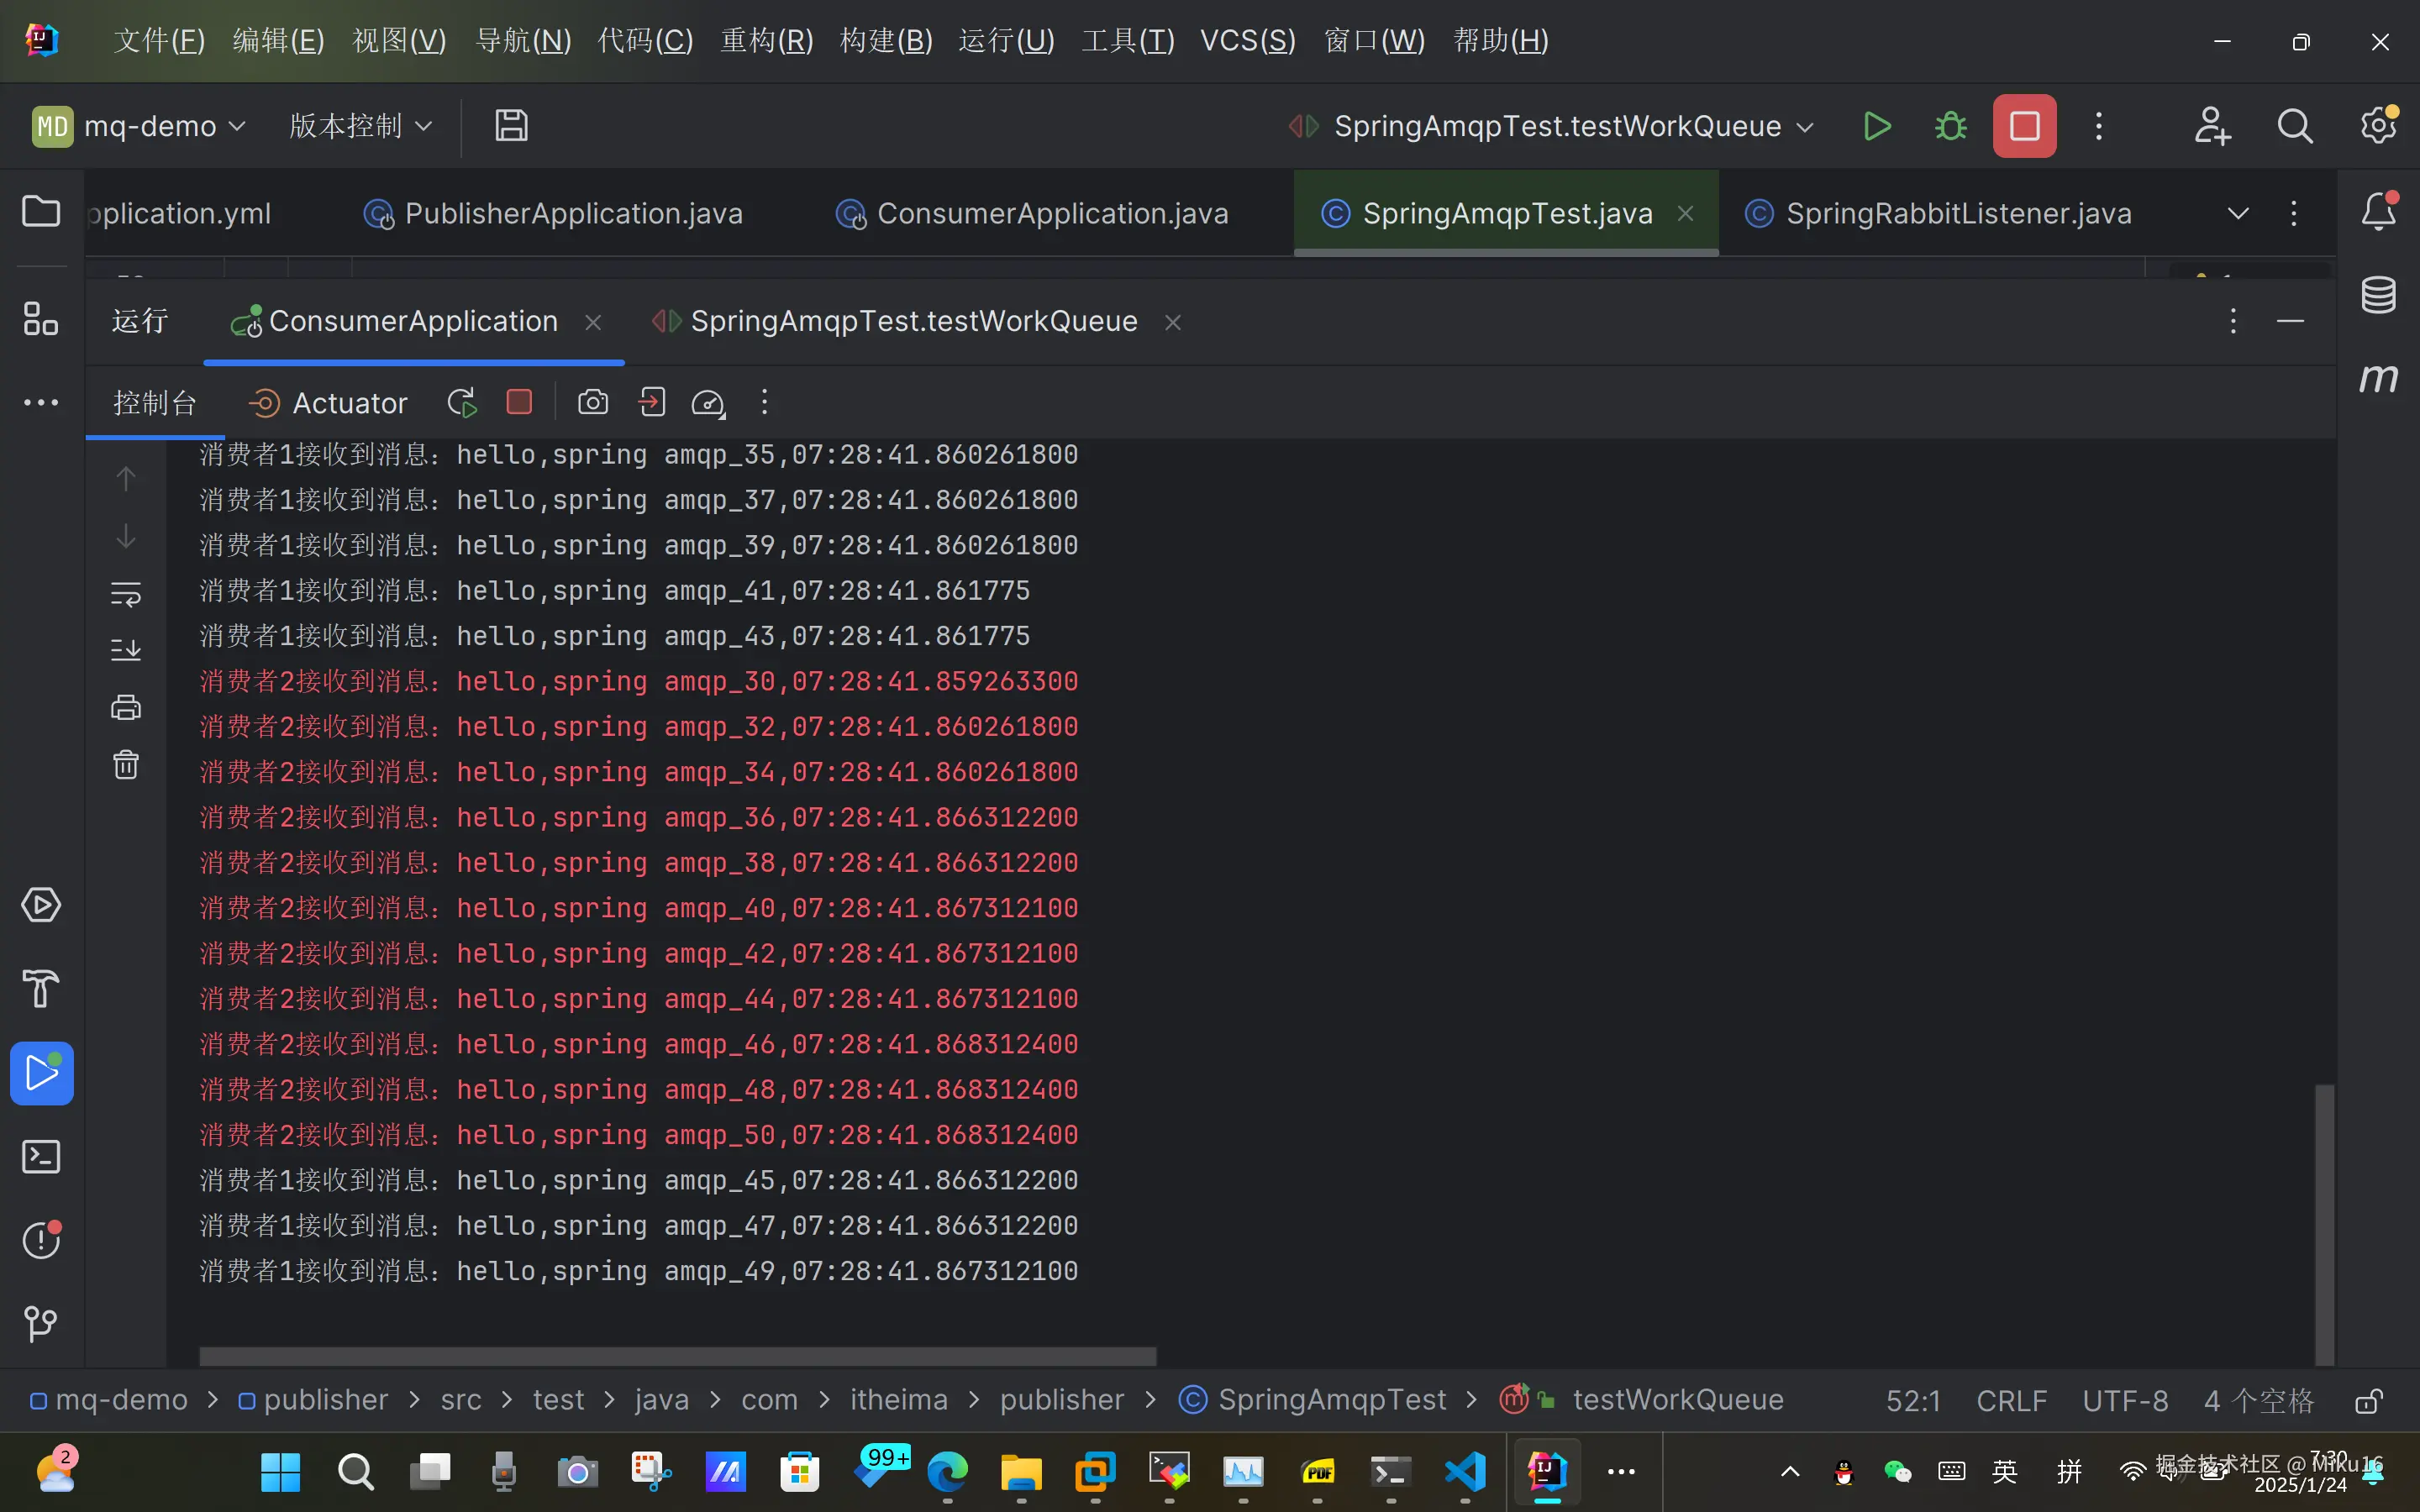Open the 构建(B) menu

[x=886, y=41]
